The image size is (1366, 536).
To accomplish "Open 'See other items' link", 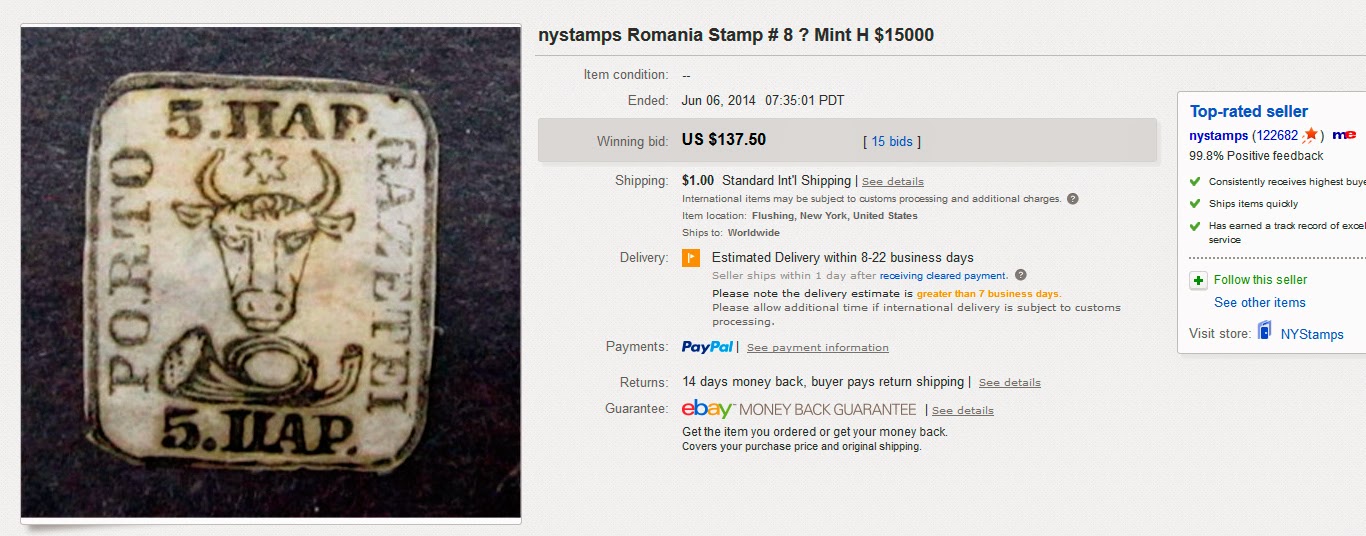I will (x=1259, y=303).
